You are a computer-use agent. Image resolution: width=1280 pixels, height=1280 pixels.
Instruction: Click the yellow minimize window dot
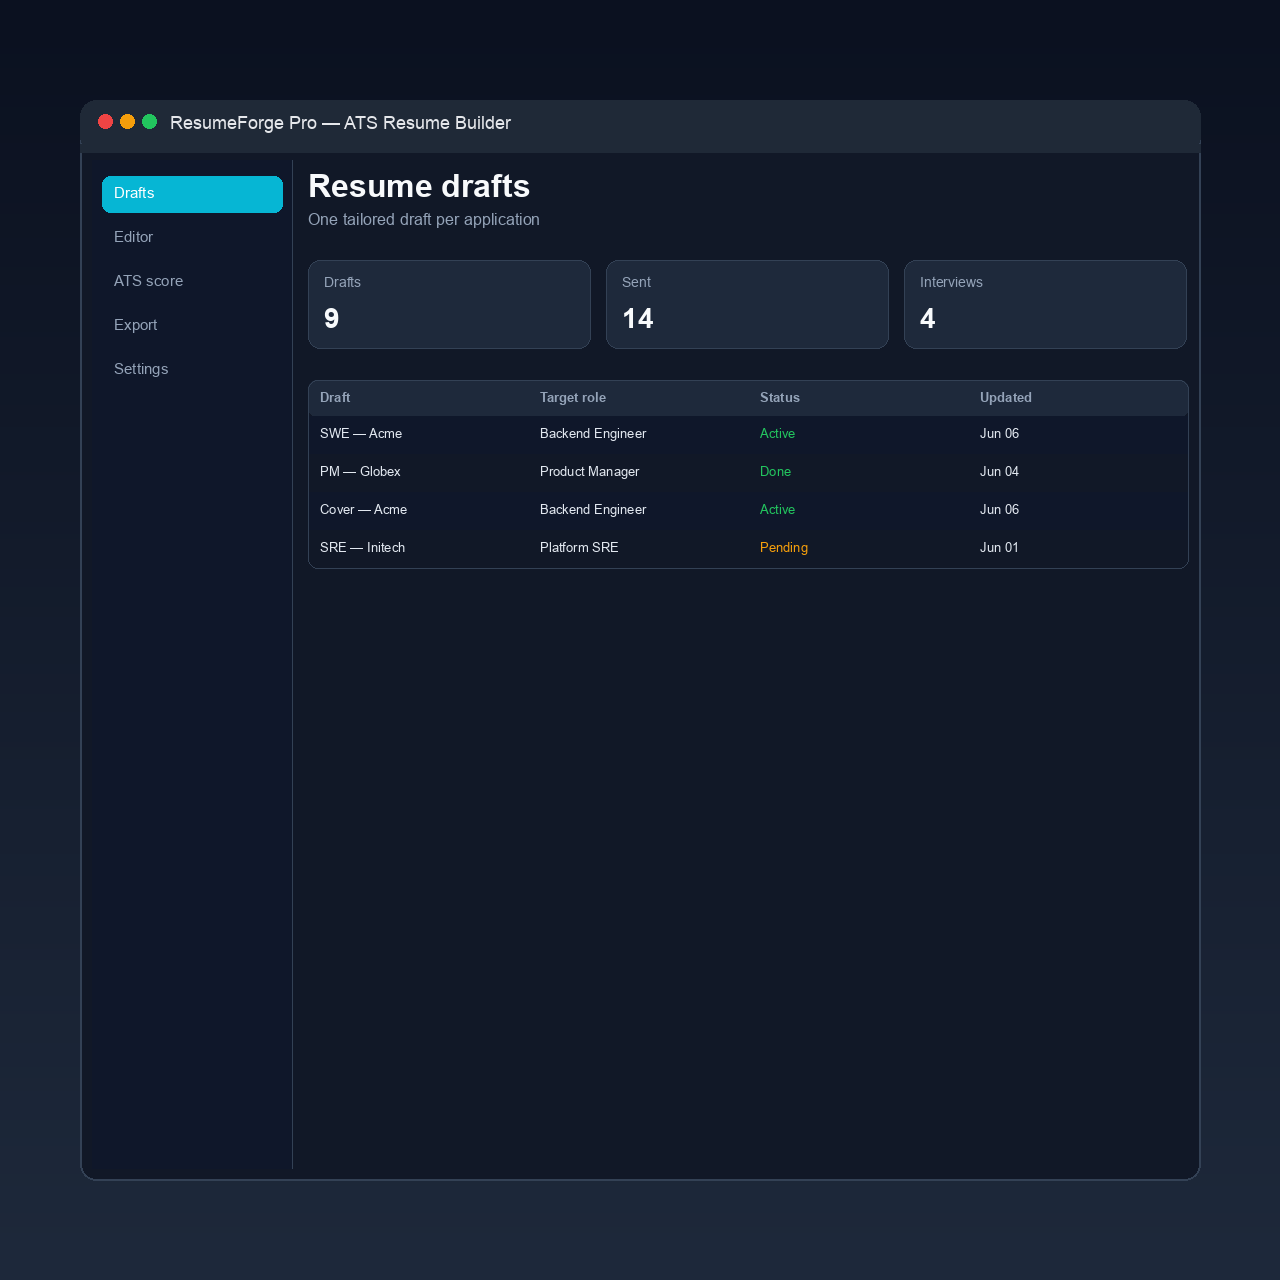[x=127, y=122]
